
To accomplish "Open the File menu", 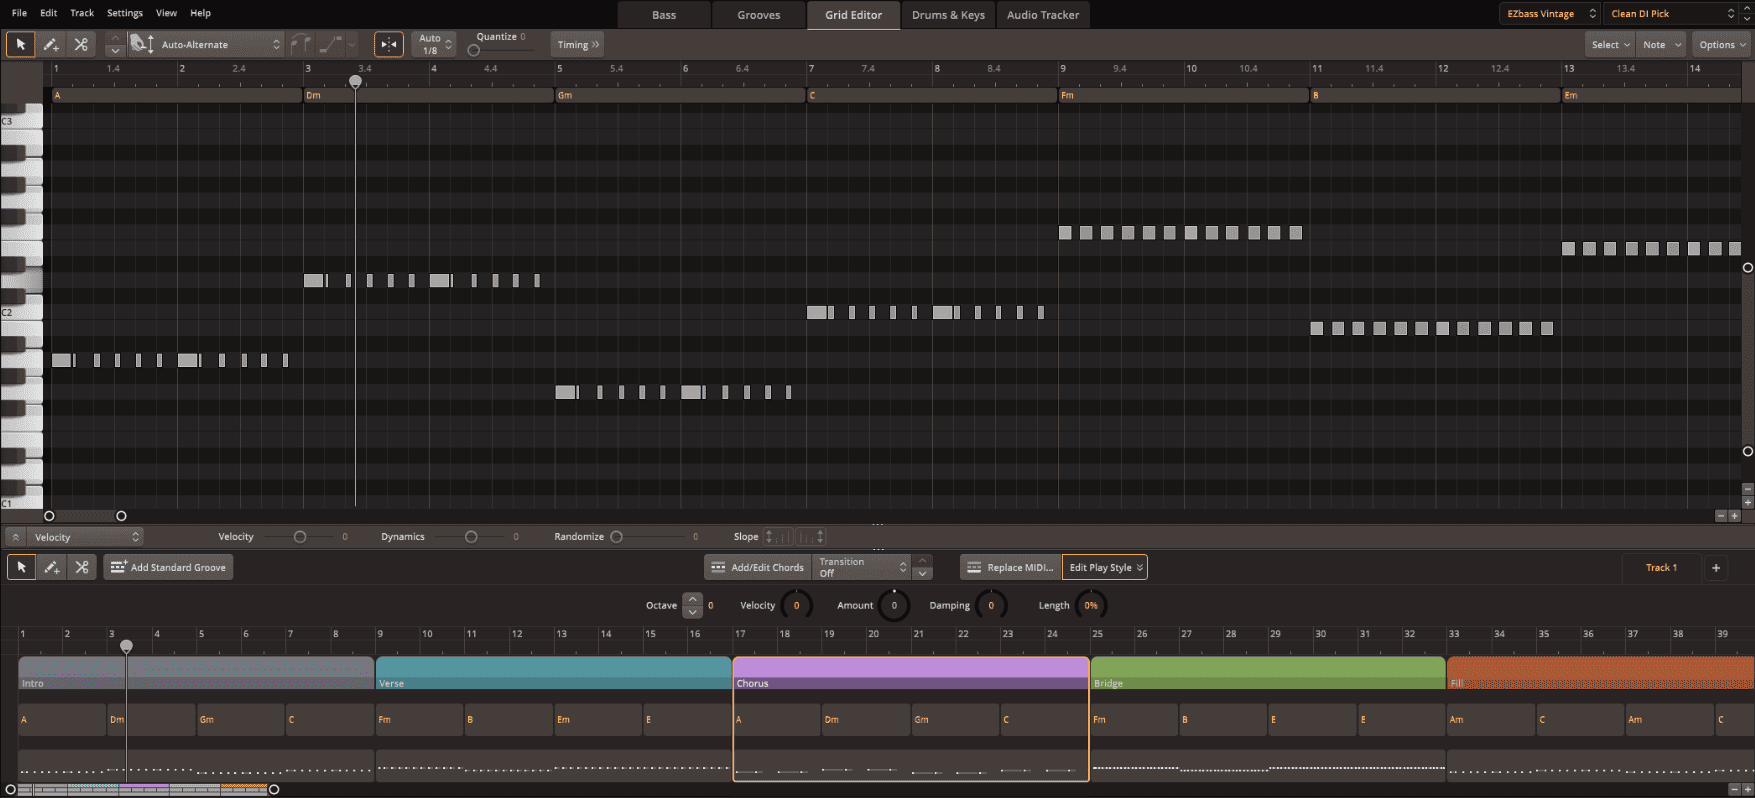I will 19,13.
